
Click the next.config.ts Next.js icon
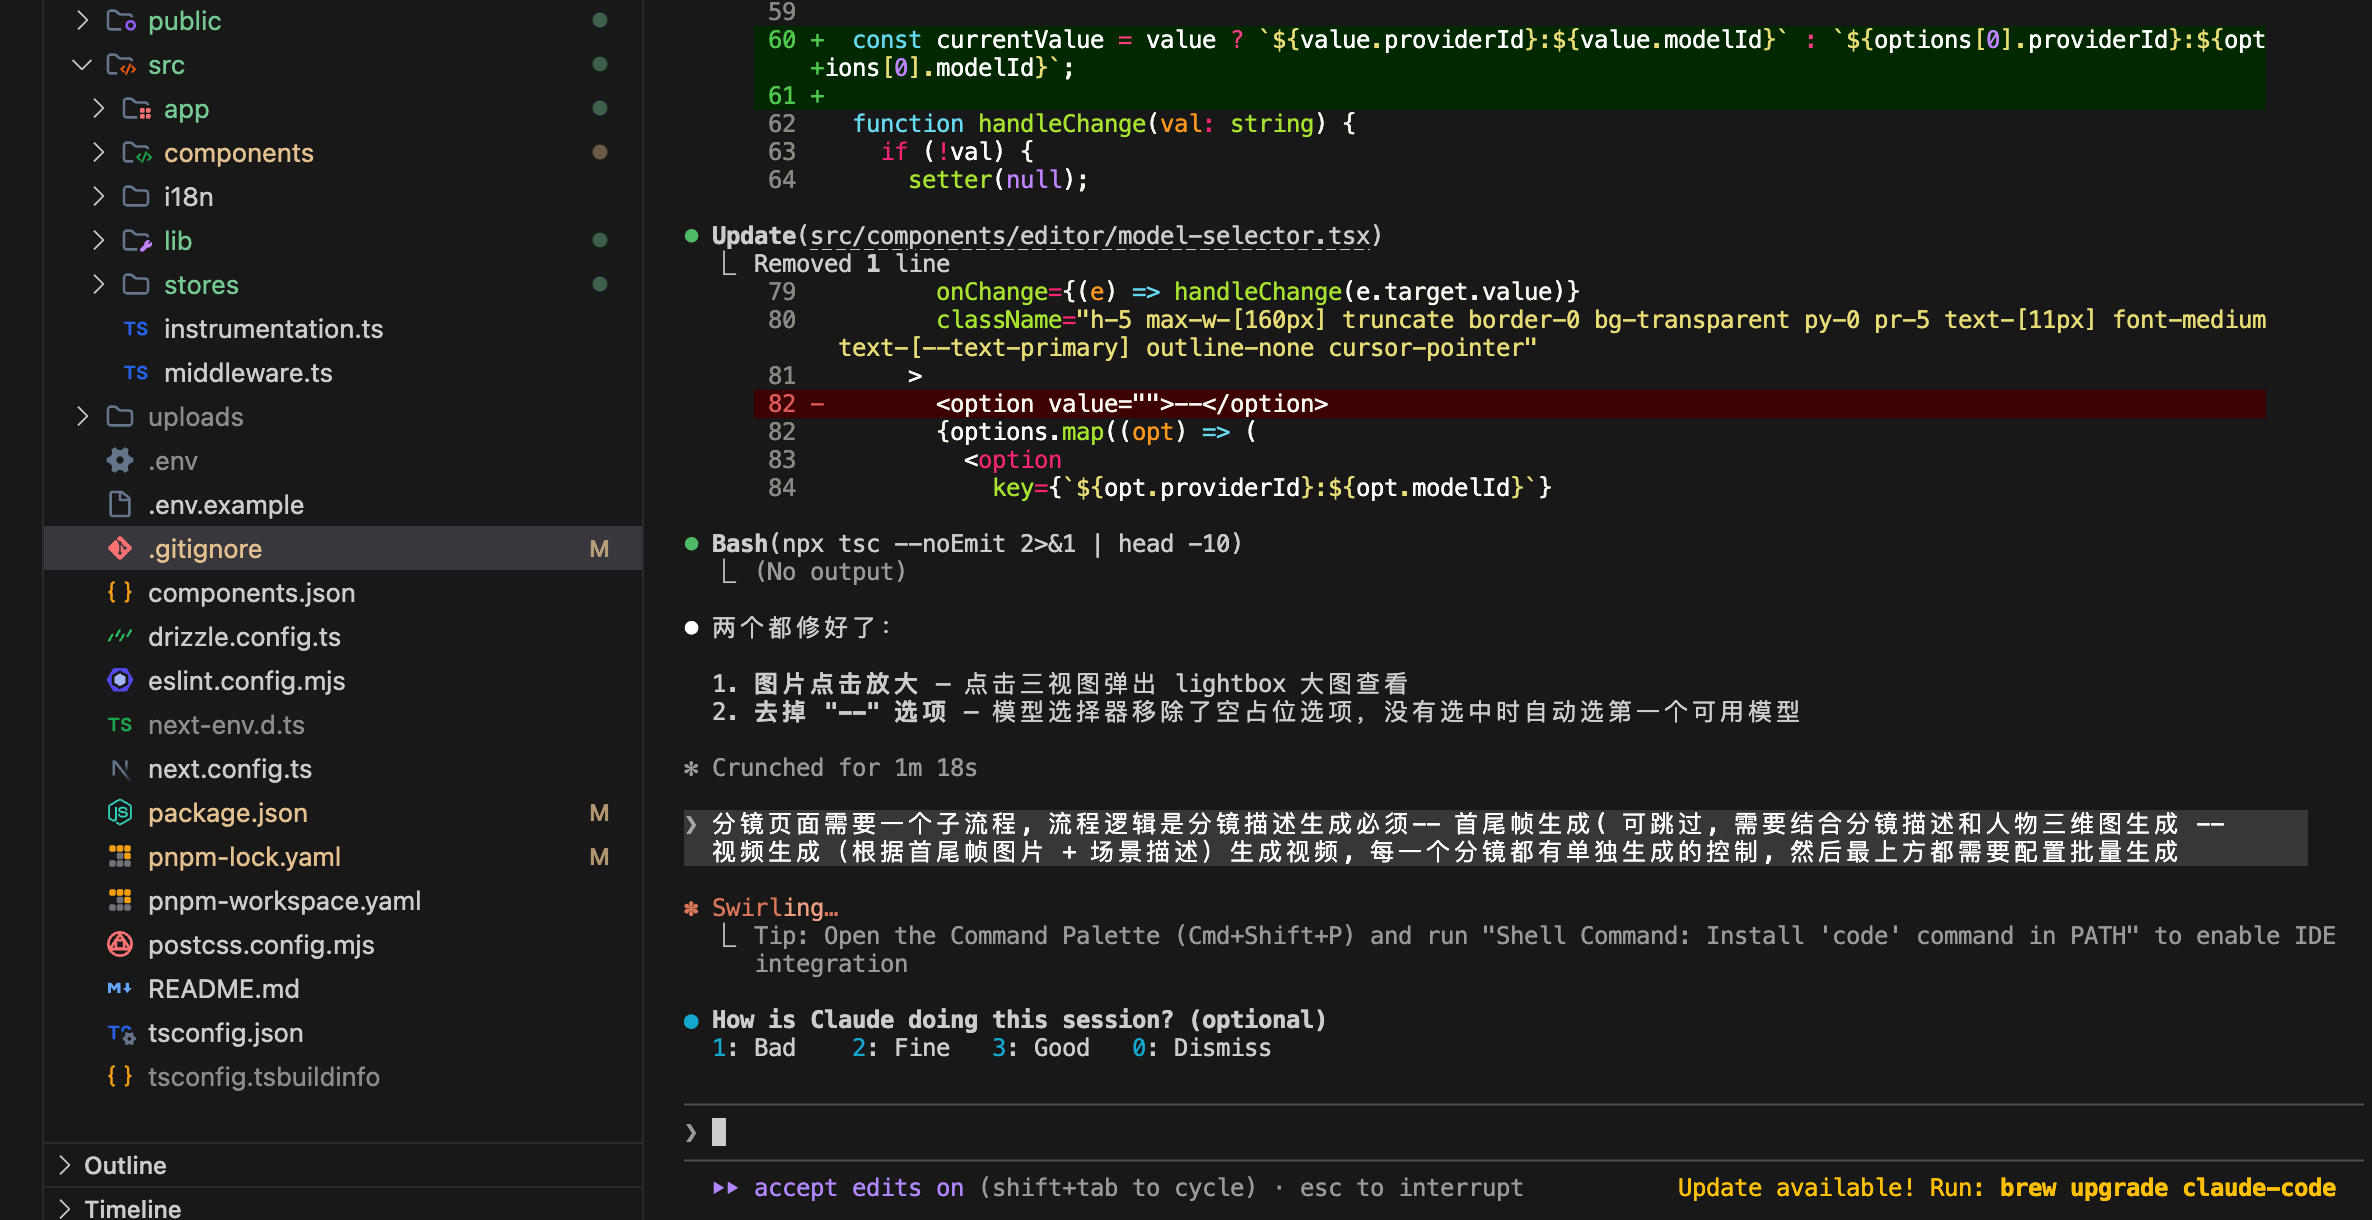click(120, 769)
